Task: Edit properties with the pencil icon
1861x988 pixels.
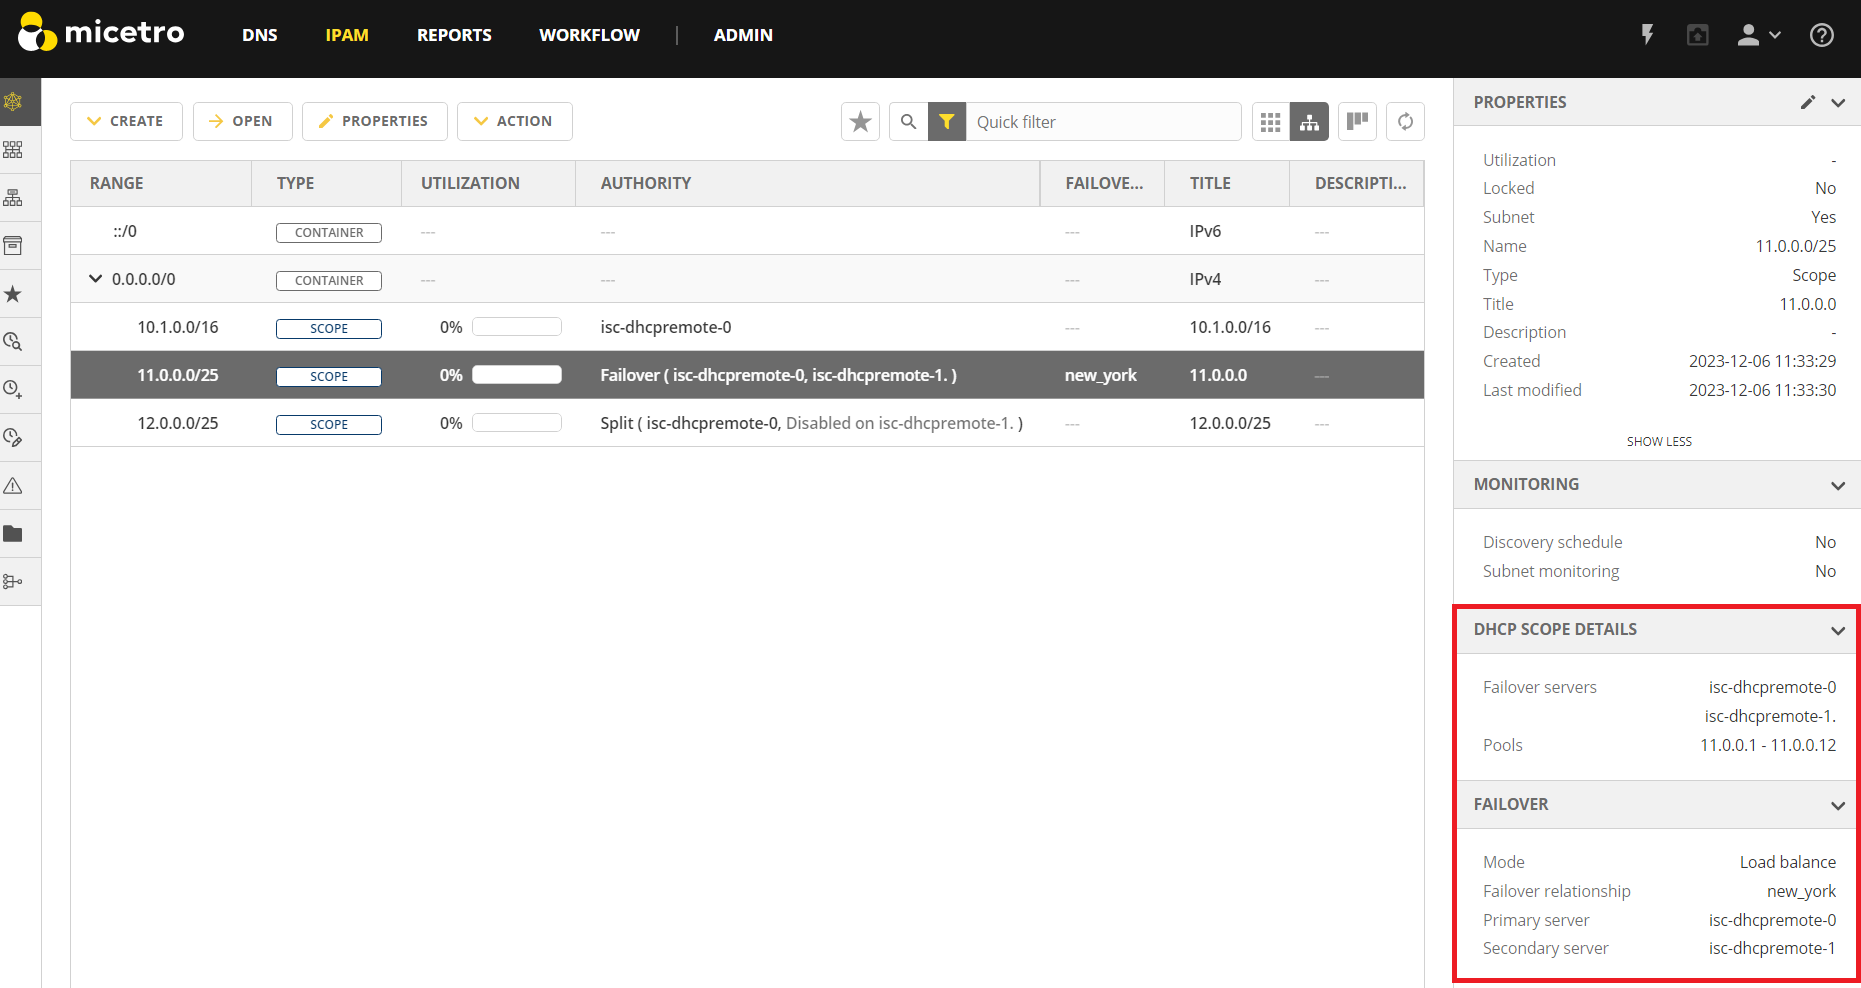Action: point(1807,102)
